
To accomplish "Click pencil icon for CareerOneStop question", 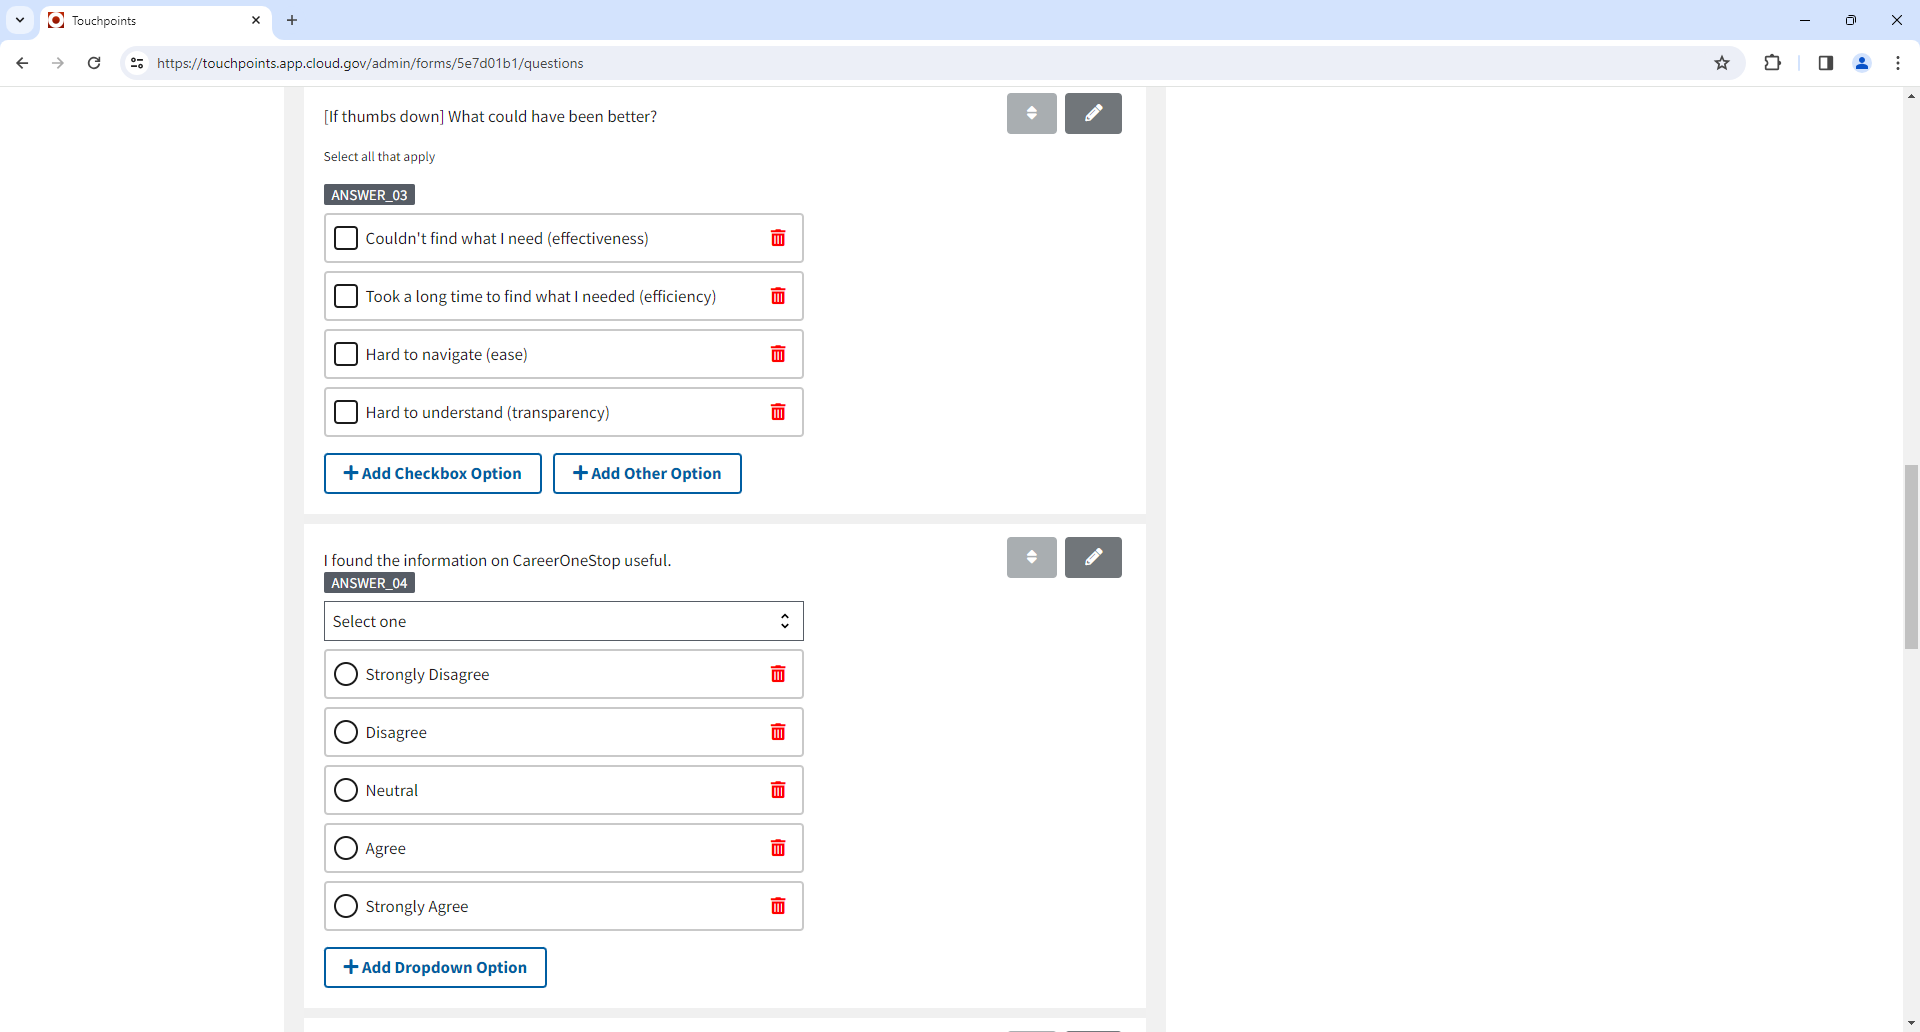I will tap(1093, 557).
